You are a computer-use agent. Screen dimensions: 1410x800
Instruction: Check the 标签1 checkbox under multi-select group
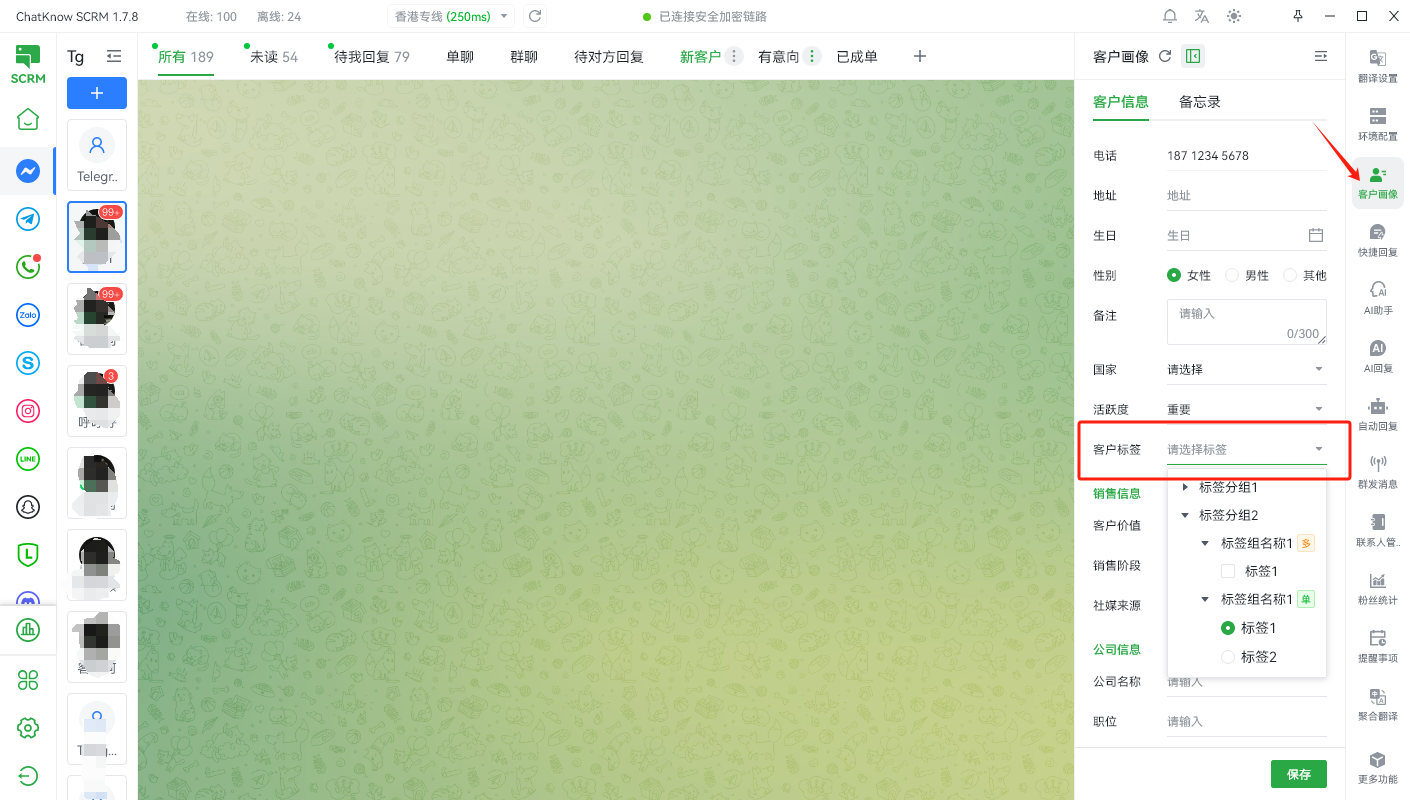(x=1228, y=571)
